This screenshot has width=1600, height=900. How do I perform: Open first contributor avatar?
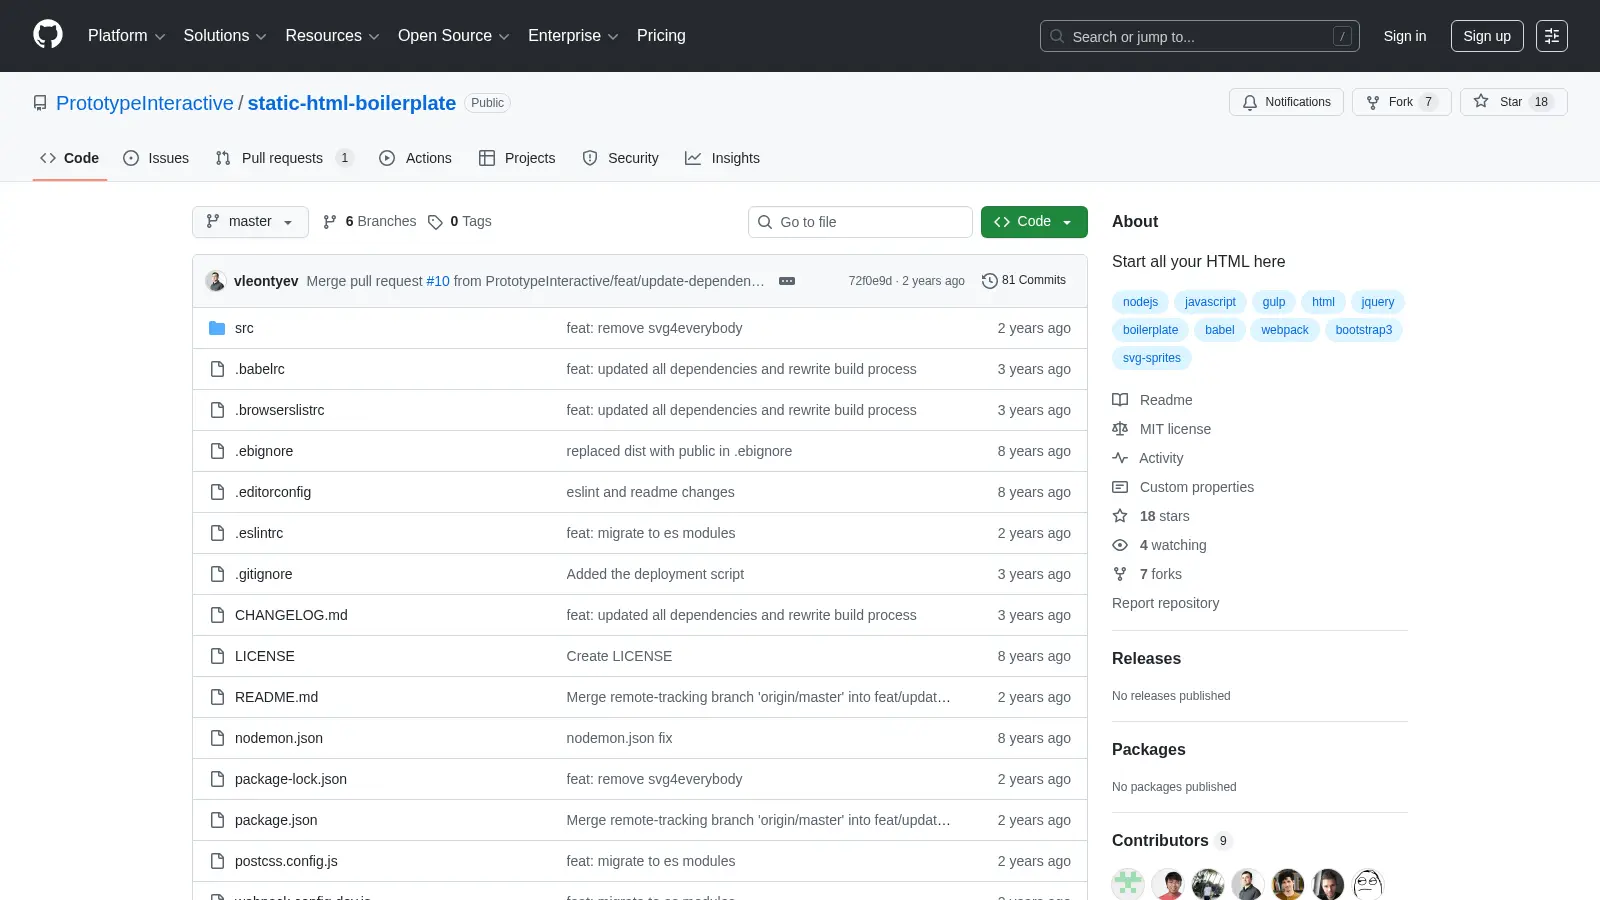pyautogui.click(x=1128, y=884)
